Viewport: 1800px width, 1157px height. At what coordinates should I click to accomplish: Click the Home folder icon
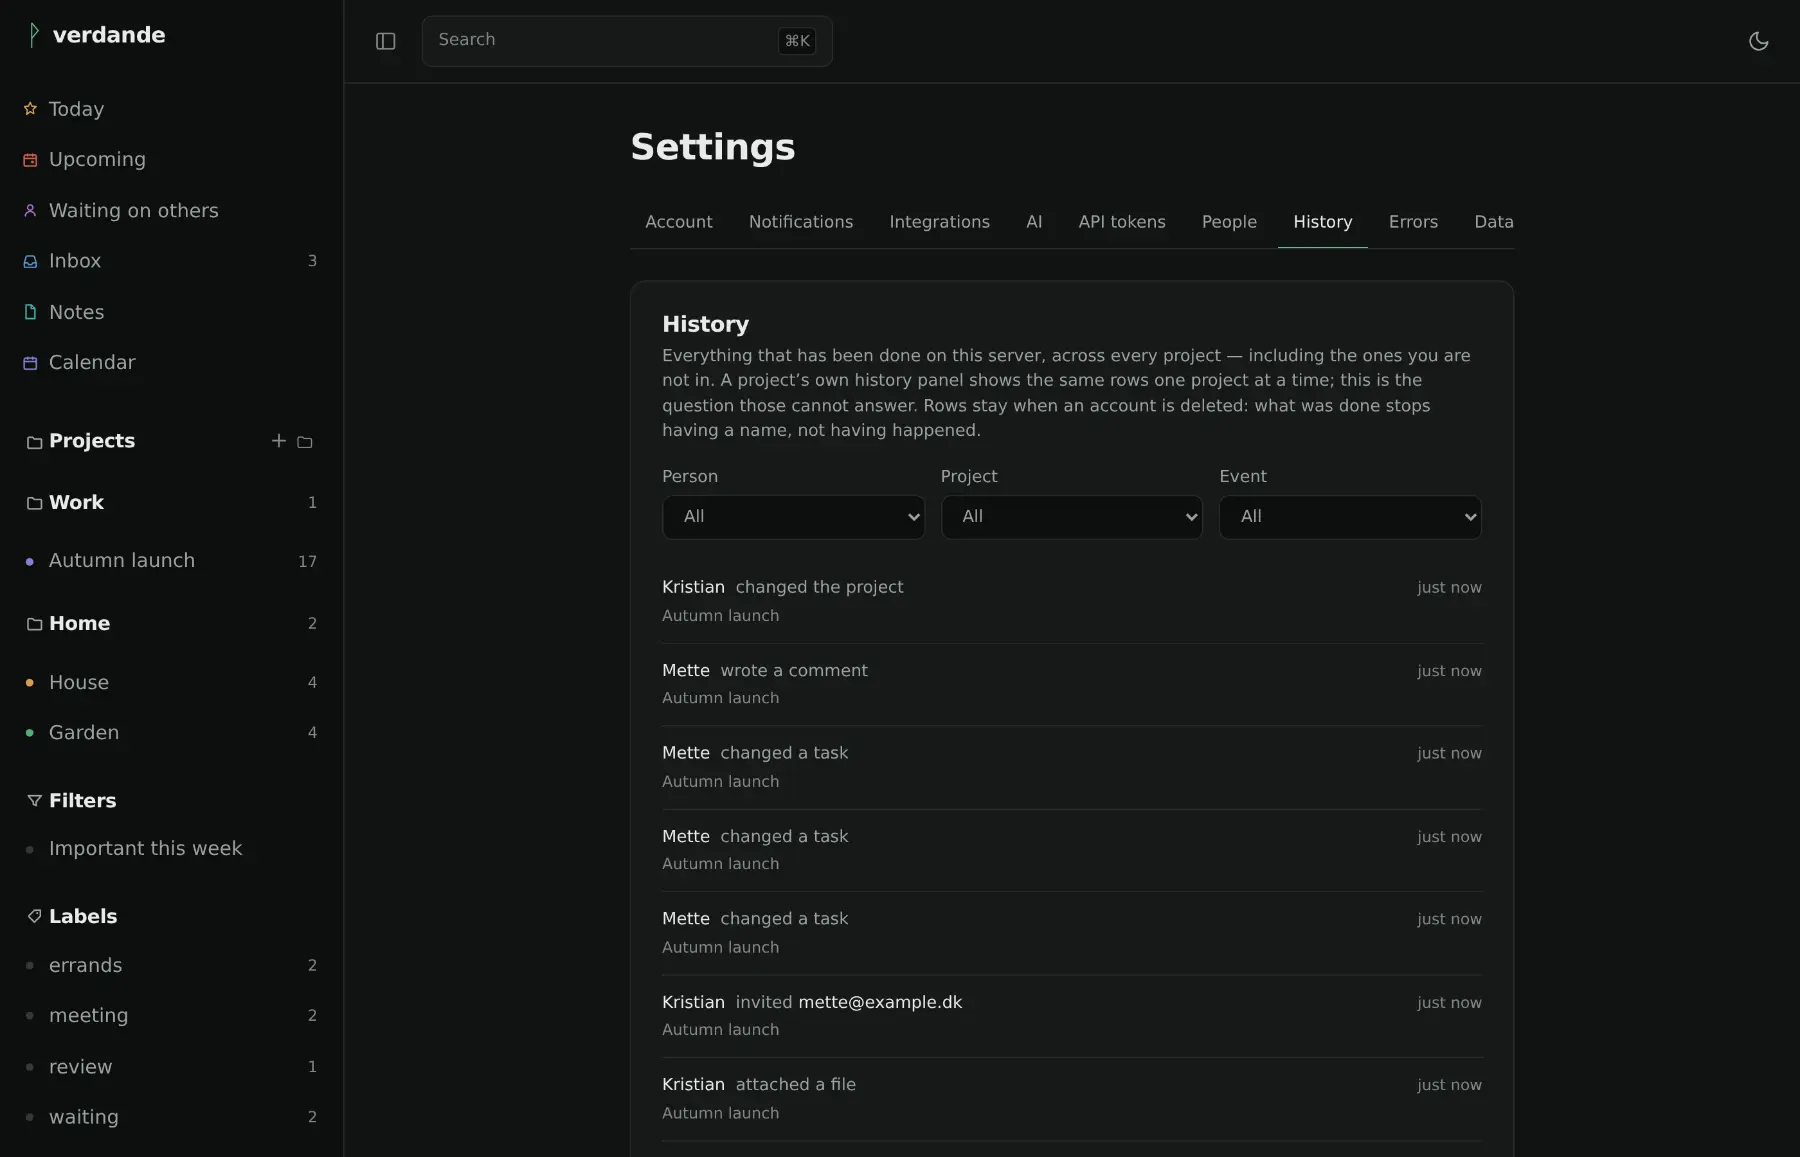pos(34,624)
